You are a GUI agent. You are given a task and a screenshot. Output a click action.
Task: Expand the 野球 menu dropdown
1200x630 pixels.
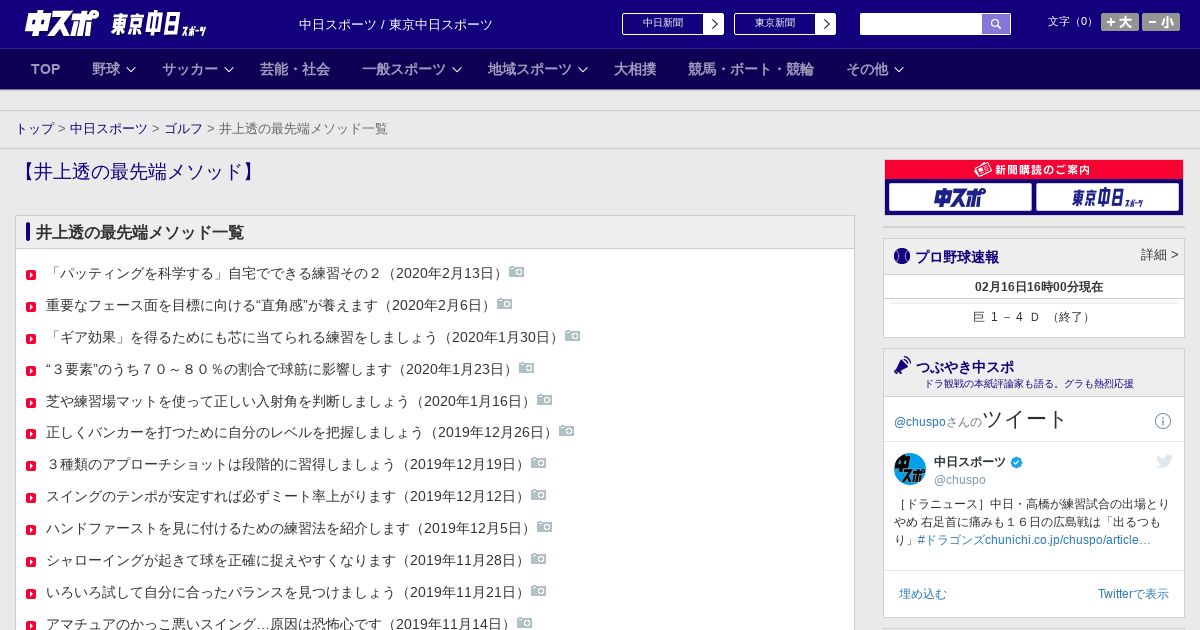[113, 69]
